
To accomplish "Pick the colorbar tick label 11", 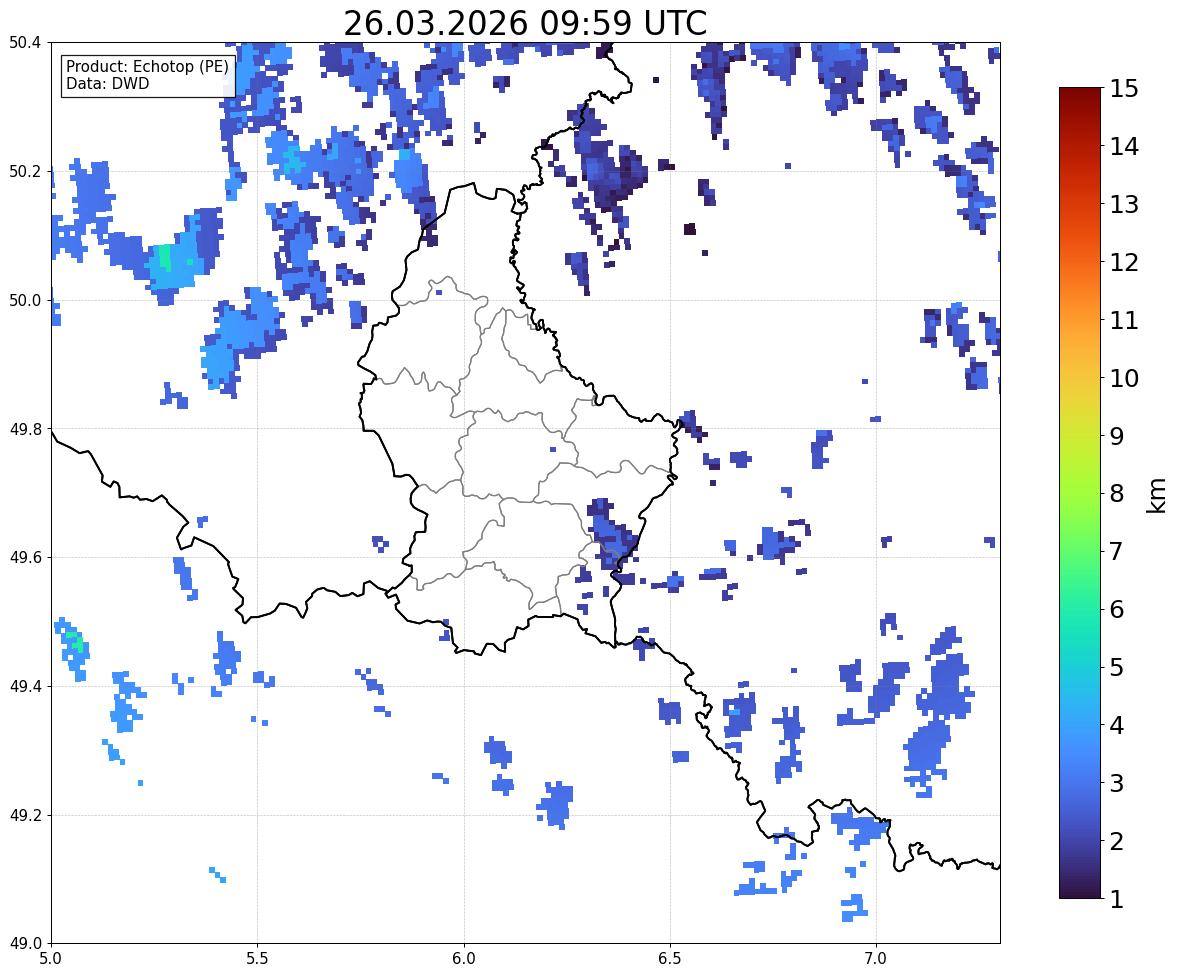I will [x=1124, y=320].
